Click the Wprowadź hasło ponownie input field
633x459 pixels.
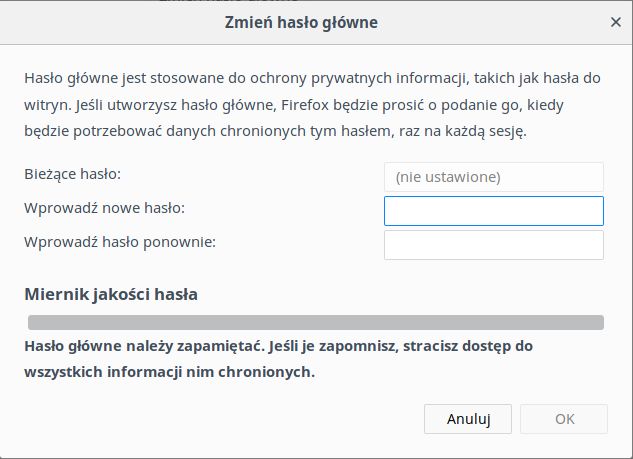pos(493,245)
